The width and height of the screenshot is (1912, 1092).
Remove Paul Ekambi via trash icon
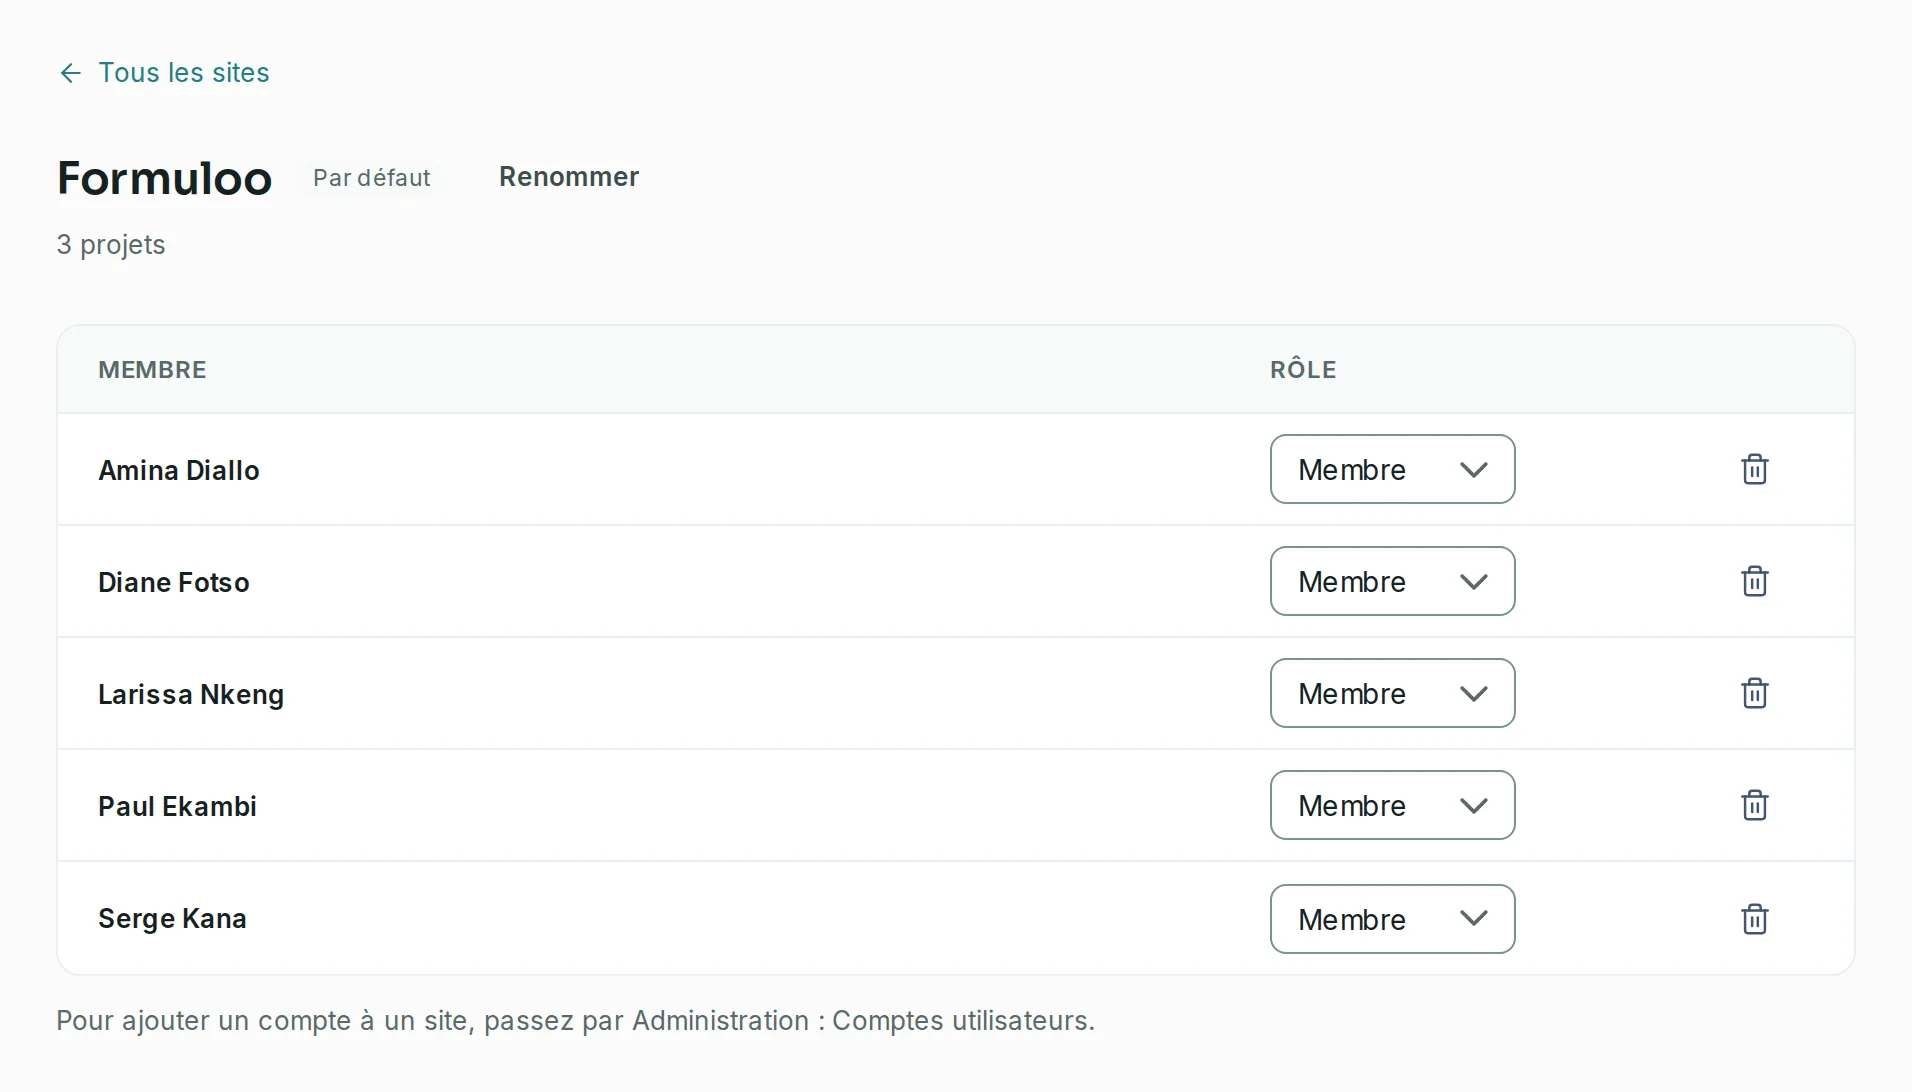click(x=1754, y=805)
